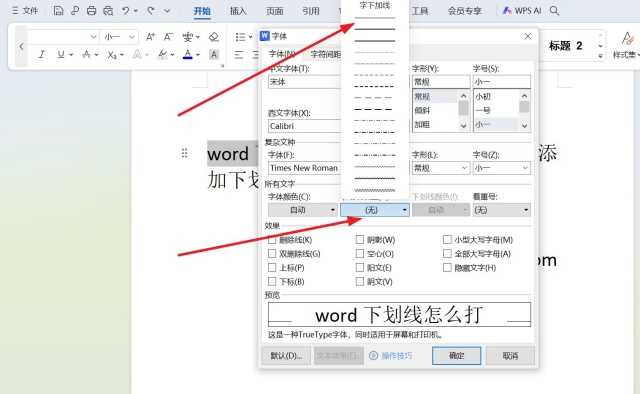The image size is (640, 394).
Task: Enable the 上标(P) checkbox
Action: click(x=272, y=268)
